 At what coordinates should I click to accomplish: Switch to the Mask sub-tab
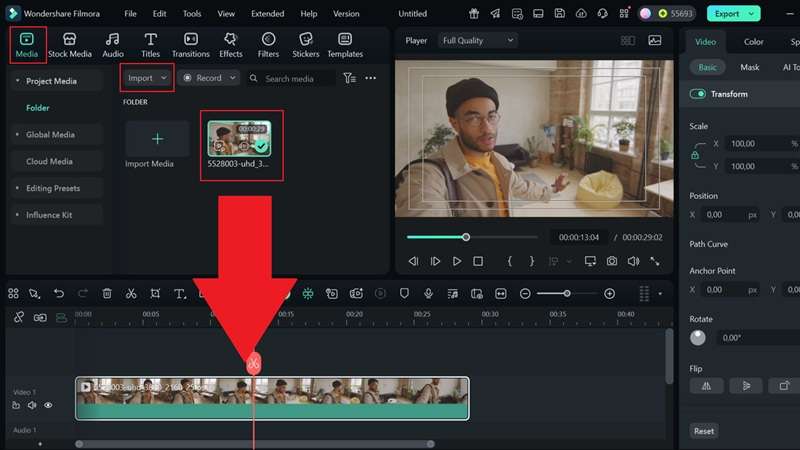pos(749,67)
